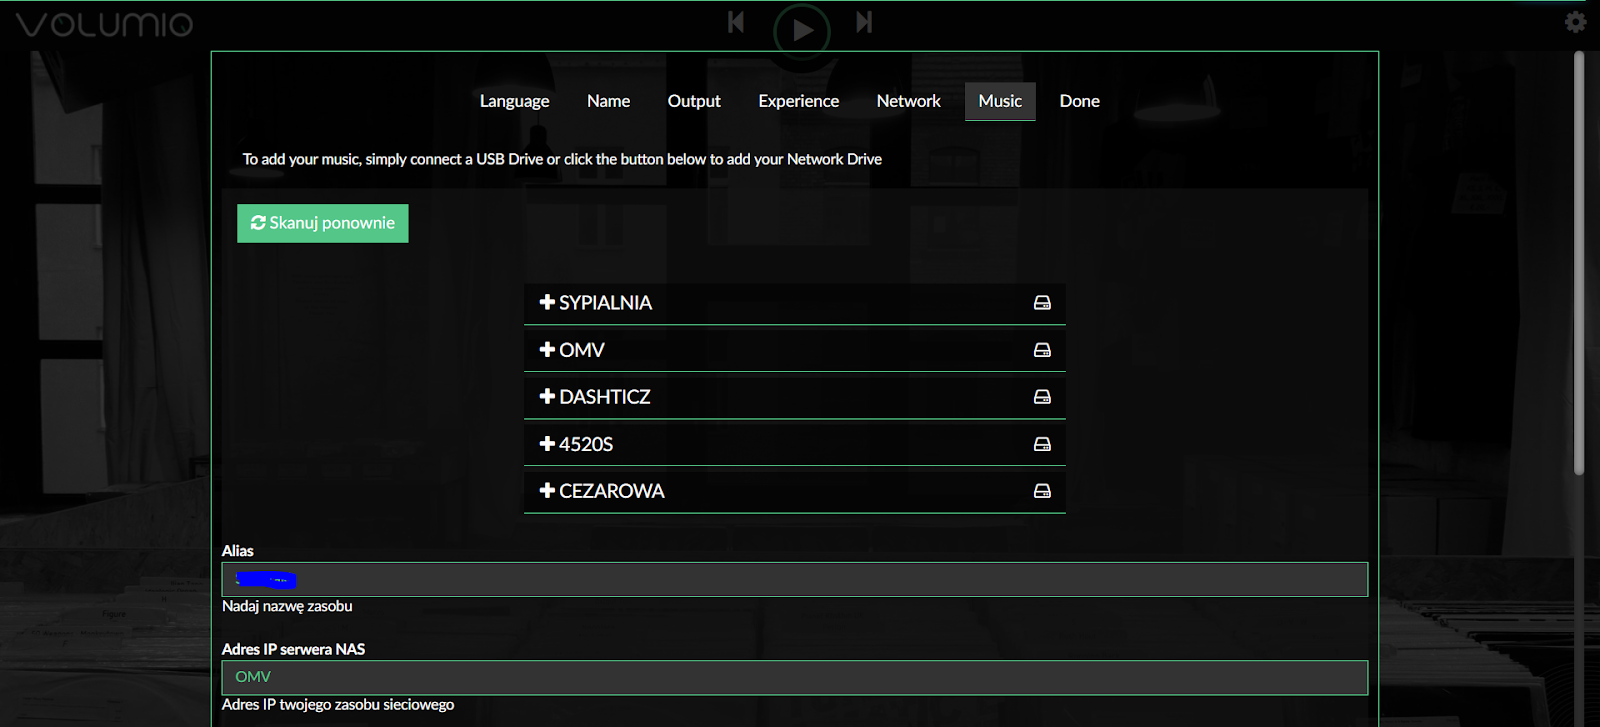
Task: Click the drive icon in the DASHTICZ row
Action: click(x=1042, y=397)
